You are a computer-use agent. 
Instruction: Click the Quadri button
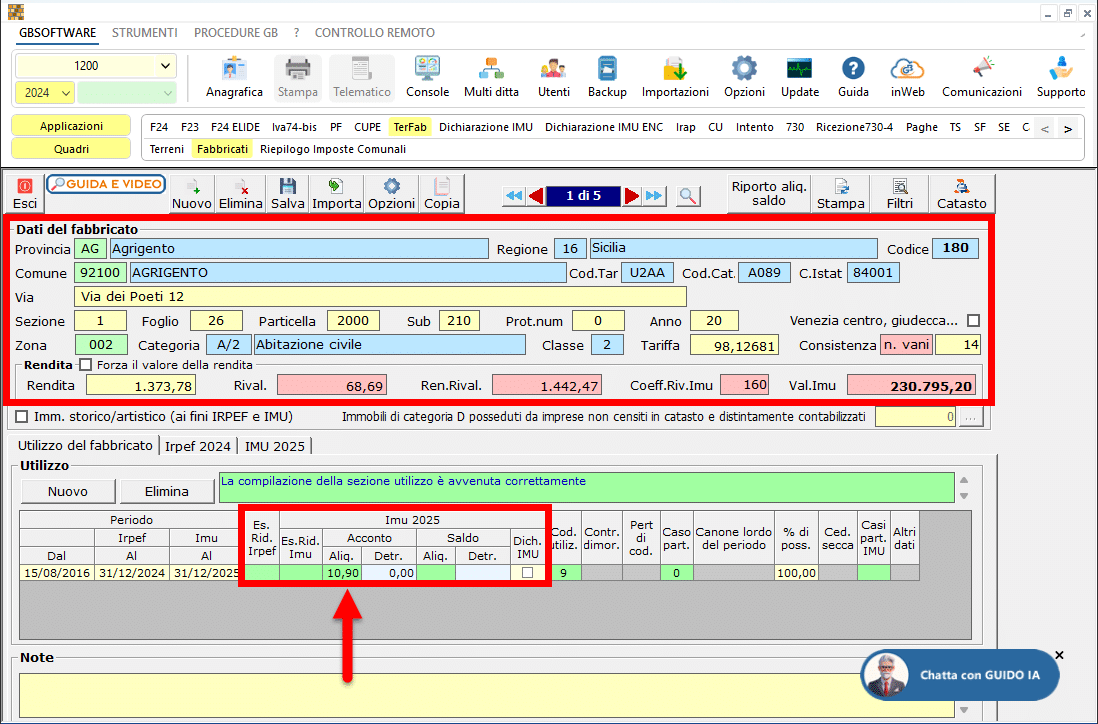(71, 149)
